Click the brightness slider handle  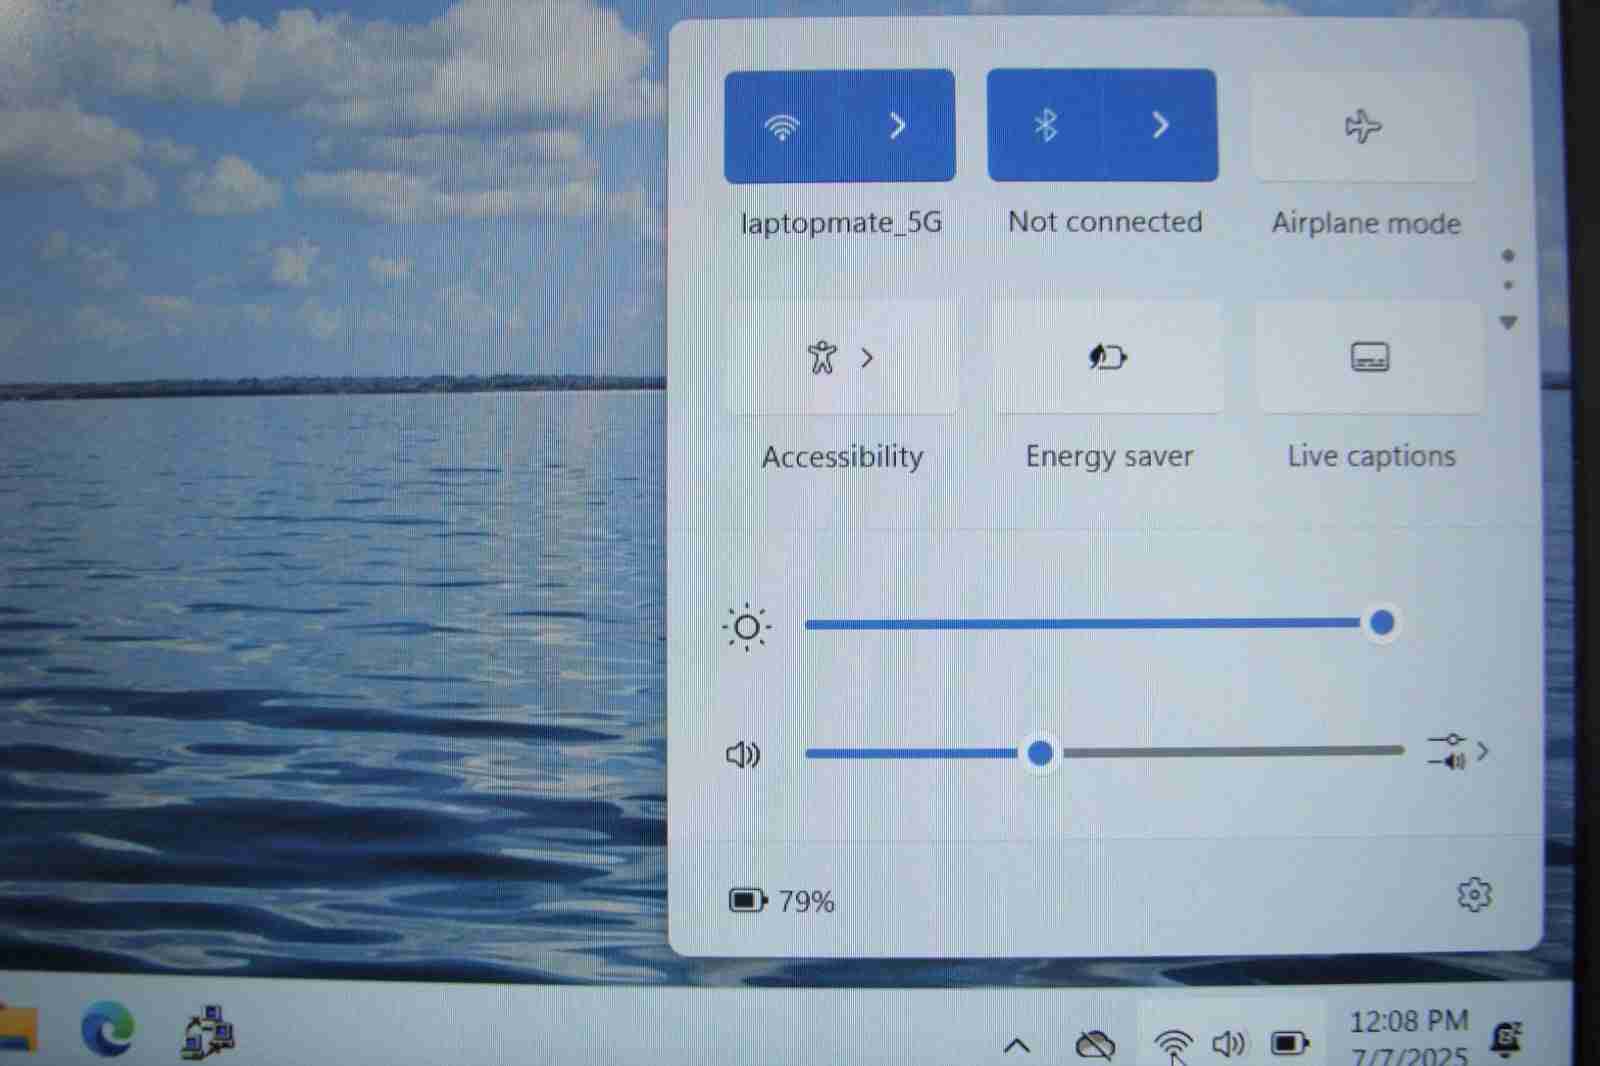click(1382, 623)
